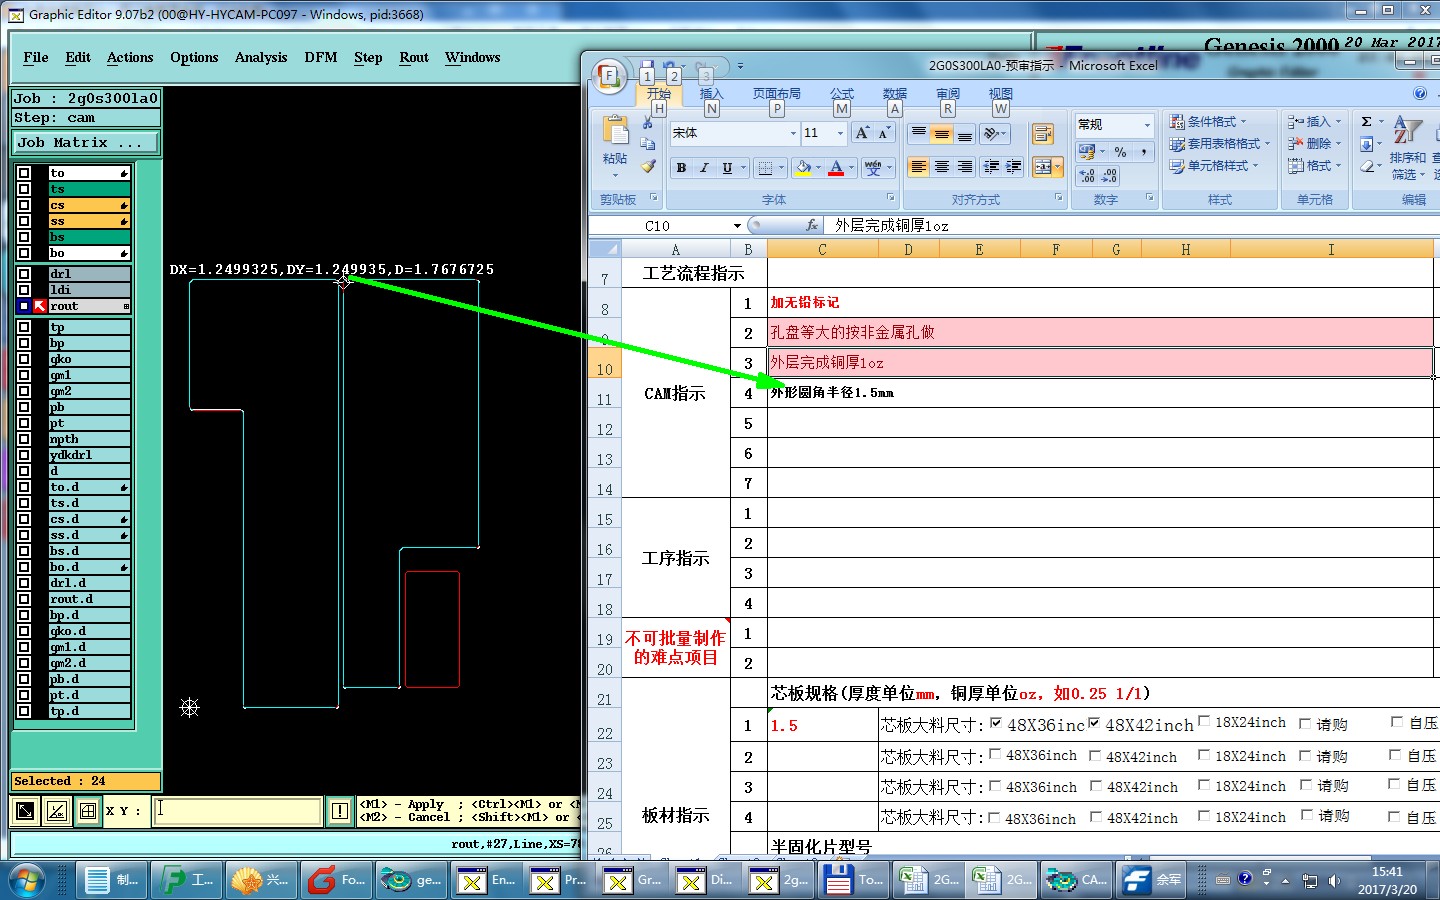Open the Name Box C10 dropdown
The width and height of the screenshot is (1440, 900).
coord(737,226)
